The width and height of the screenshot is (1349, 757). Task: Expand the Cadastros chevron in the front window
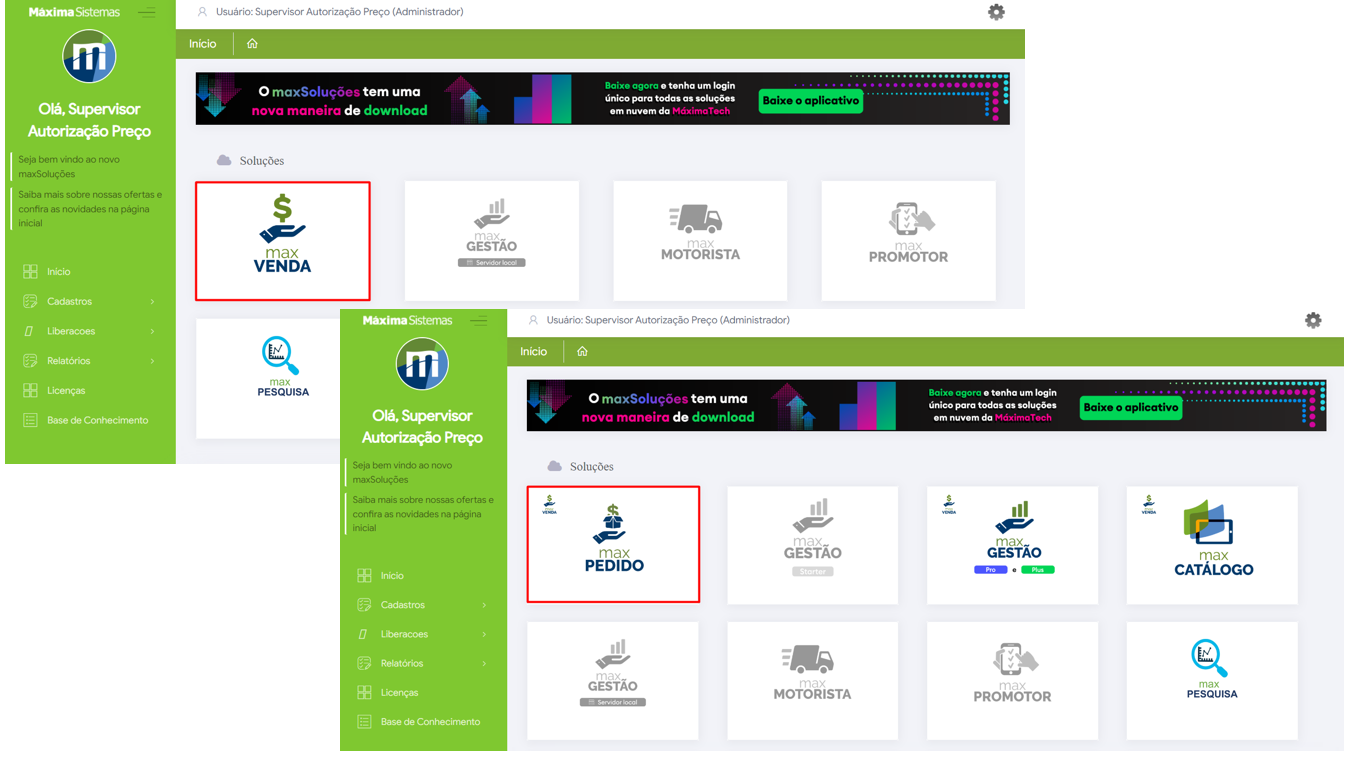485,605
